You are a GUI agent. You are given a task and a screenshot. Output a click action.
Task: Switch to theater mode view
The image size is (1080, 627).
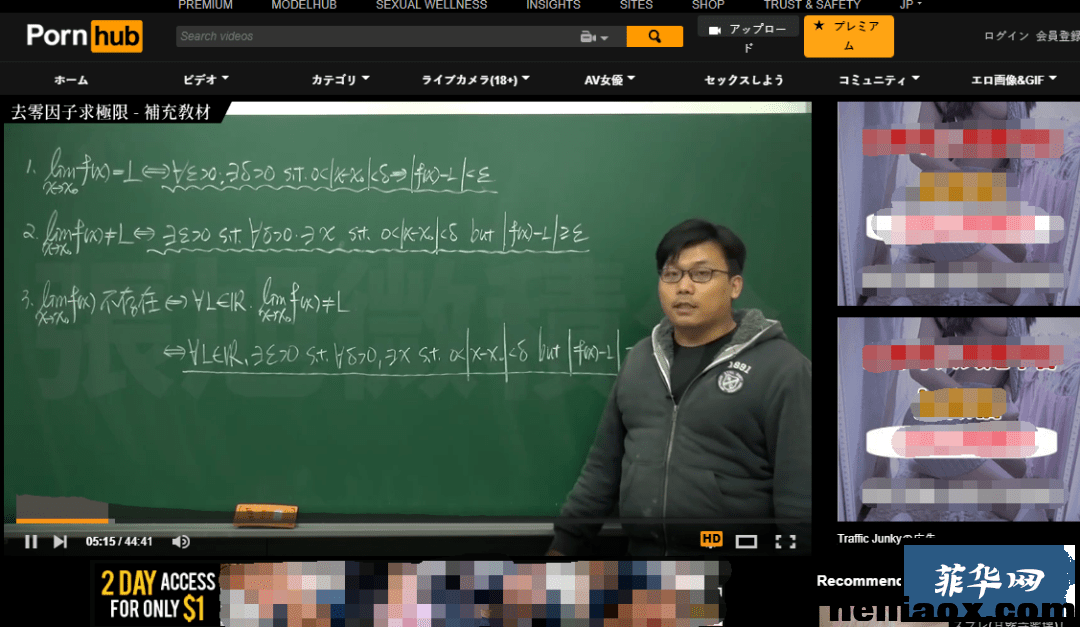coord(746,542)
